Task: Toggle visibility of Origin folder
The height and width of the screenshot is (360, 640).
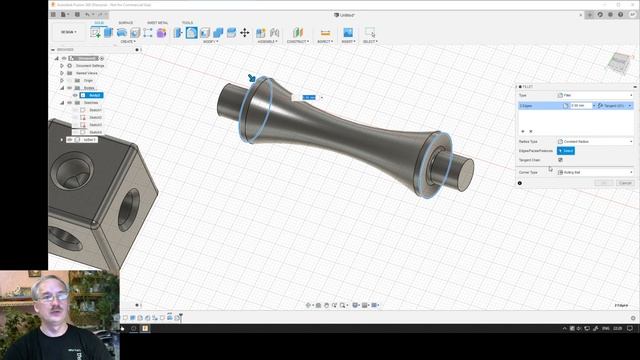Action: [x=70, y=80]
